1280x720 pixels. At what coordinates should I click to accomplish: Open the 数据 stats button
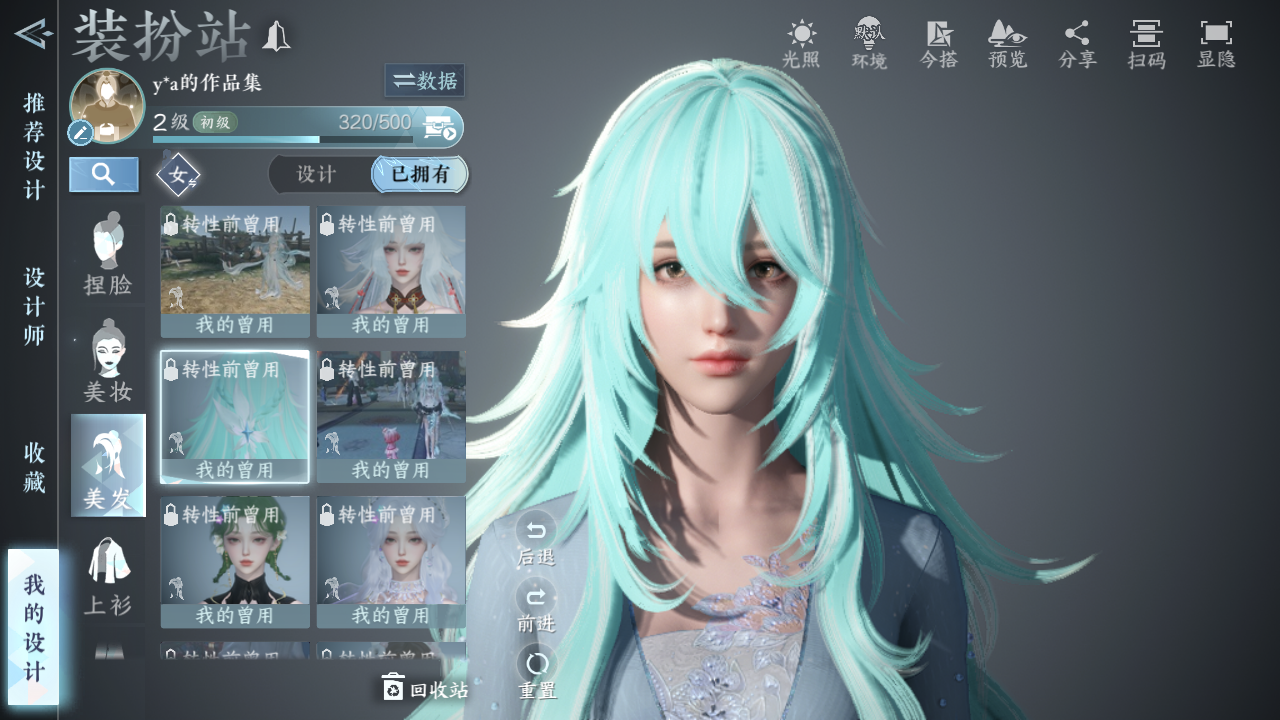point(424,81)
